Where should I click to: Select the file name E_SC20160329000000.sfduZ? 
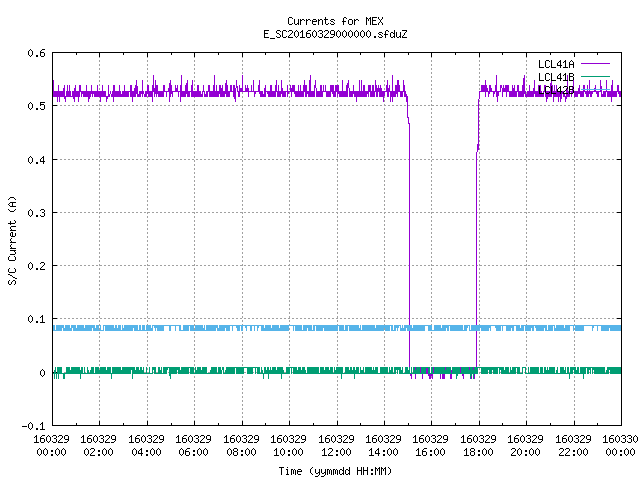click(335, 34)
